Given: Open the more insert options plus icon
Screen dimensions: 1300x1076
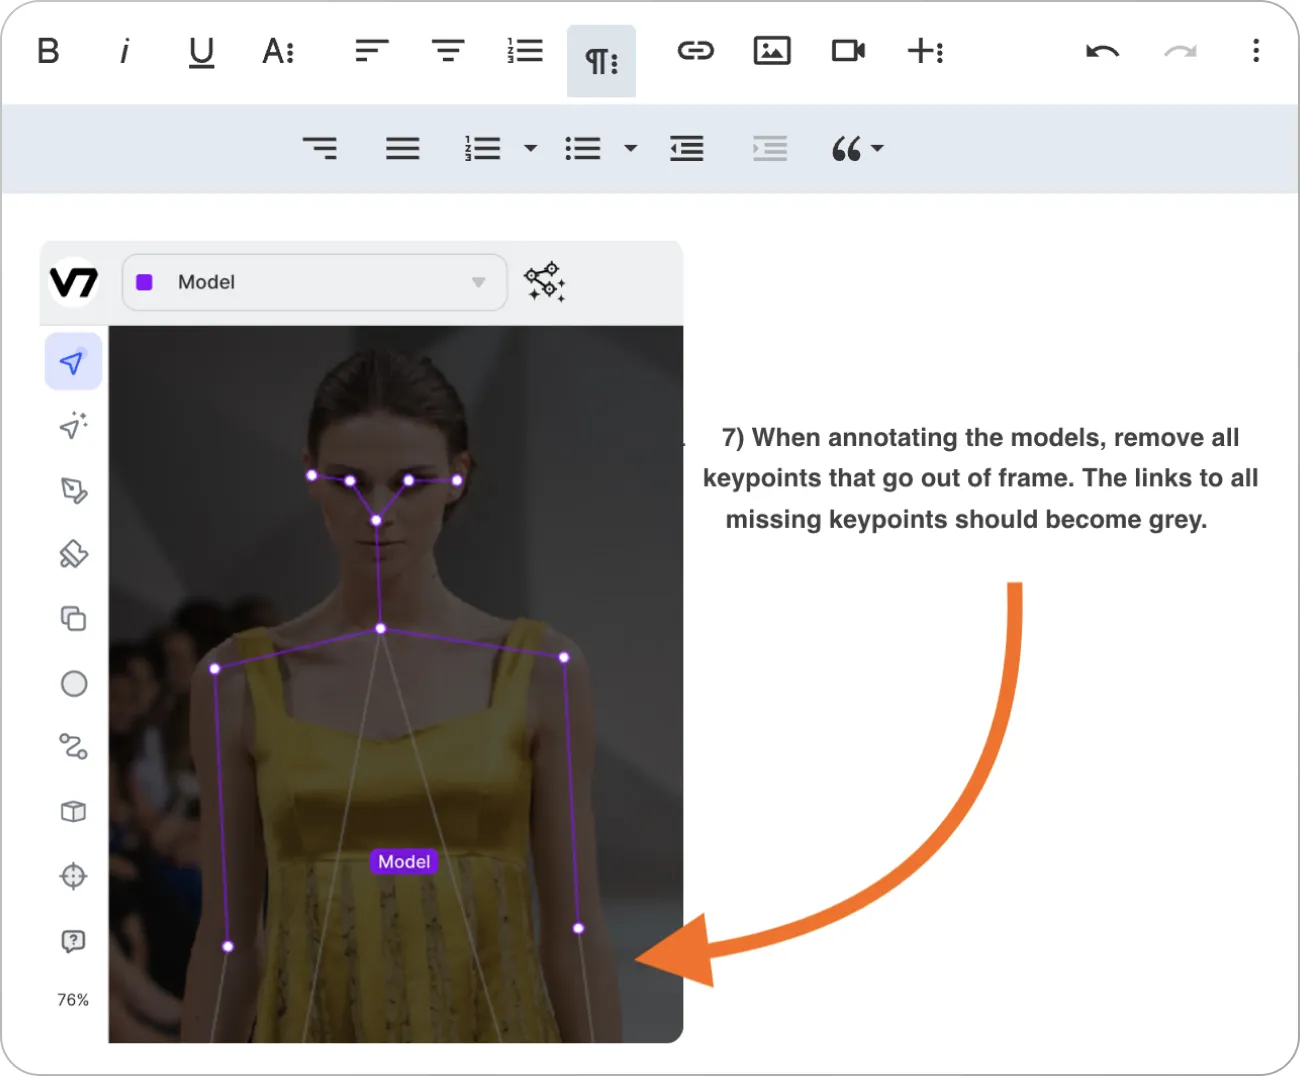Looking at the screenshot, I should point(925,51).
